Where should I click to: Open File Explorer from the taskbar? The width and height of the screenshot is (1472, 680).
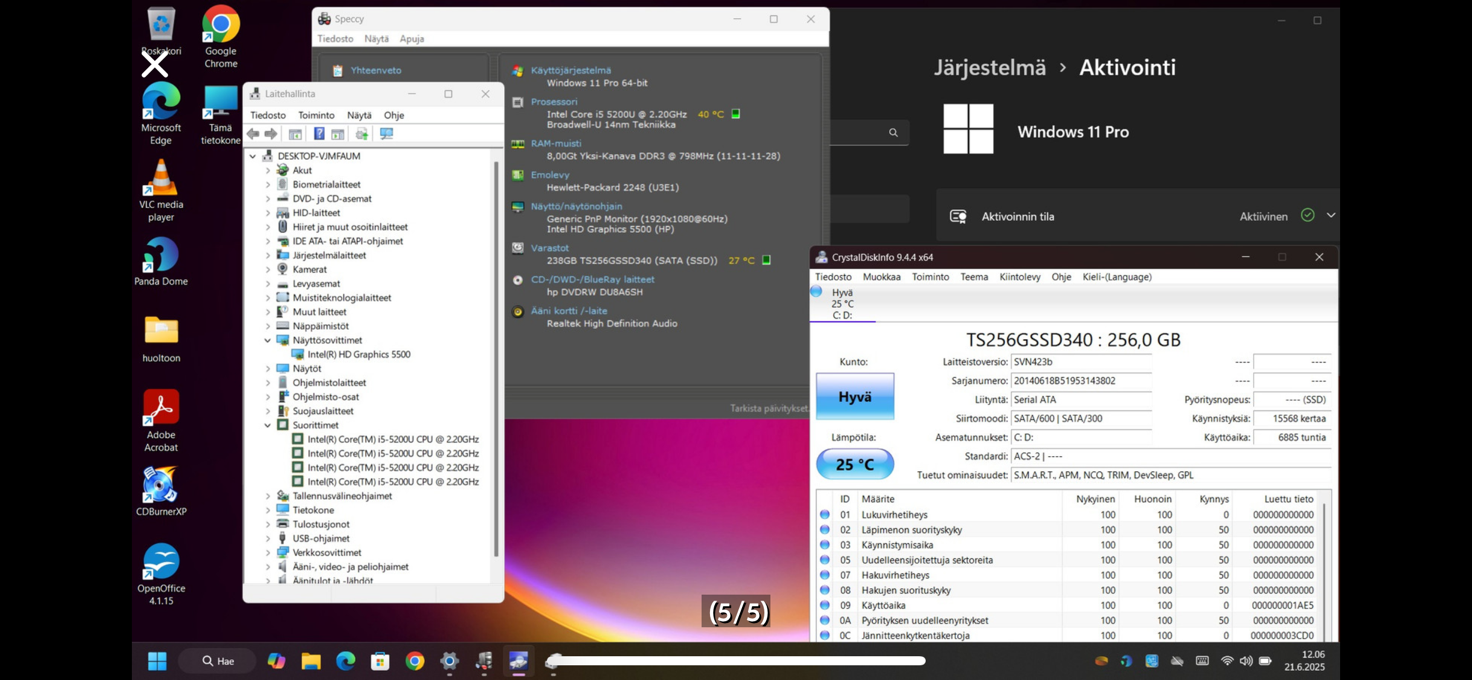311,661
